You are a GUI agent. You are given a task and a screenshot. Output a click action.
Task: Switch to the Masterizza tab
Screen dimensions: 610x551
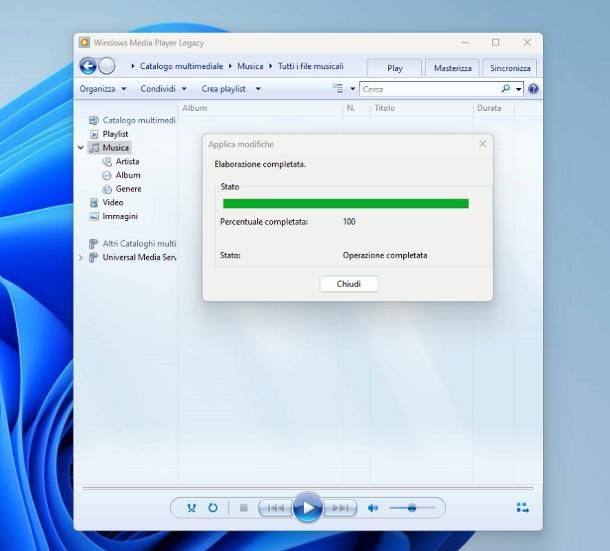tap(452, 68)
